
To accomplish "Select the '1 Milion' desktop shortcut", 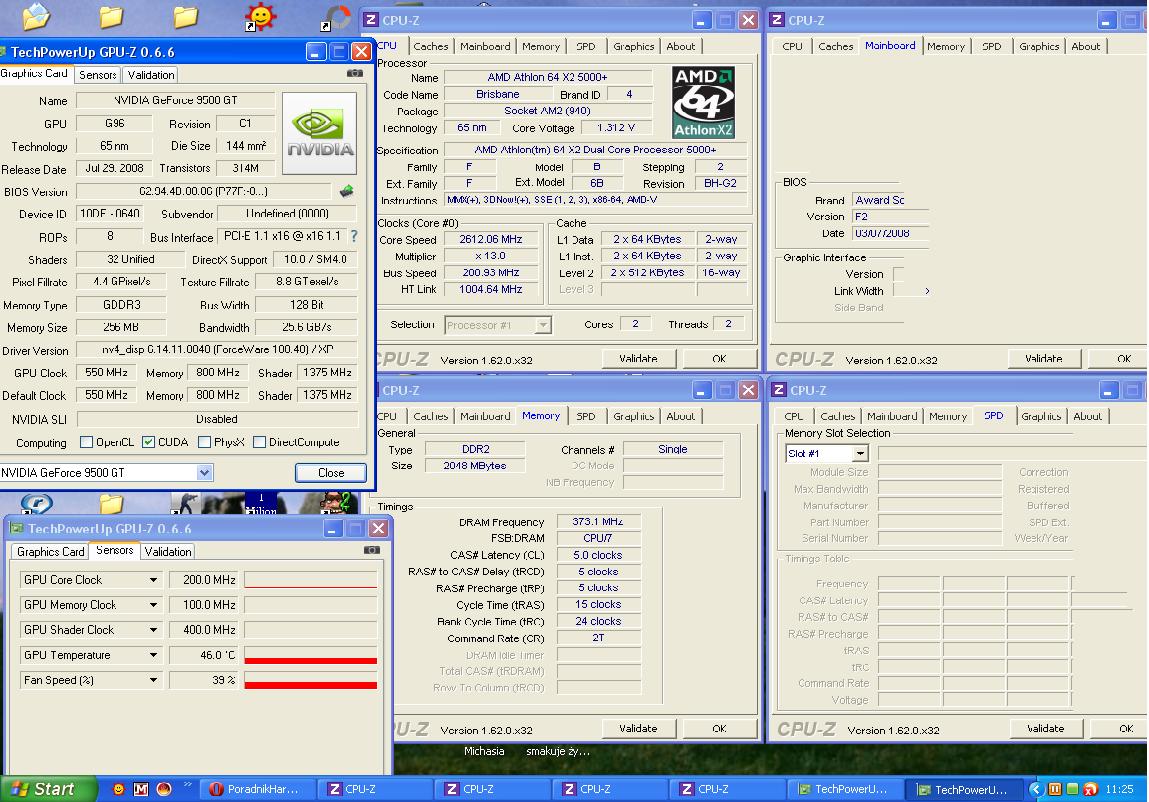I will 261,503.
